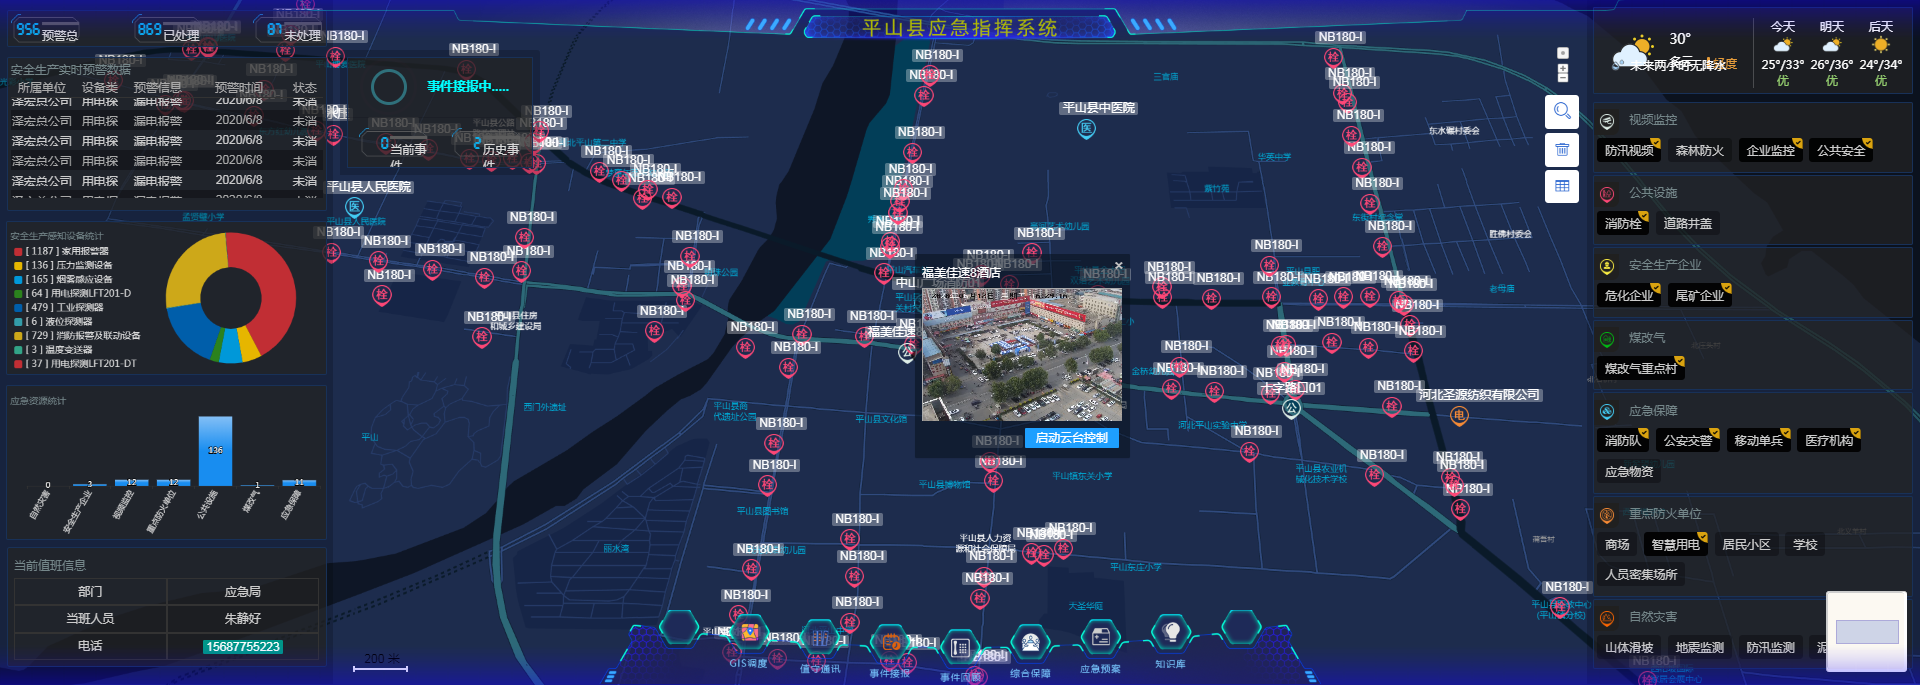Screen dimensions: 1920x685
Task: Toggle the 森林防火 layer tag
Action: pyautogui.click(x=1699, y=151)
